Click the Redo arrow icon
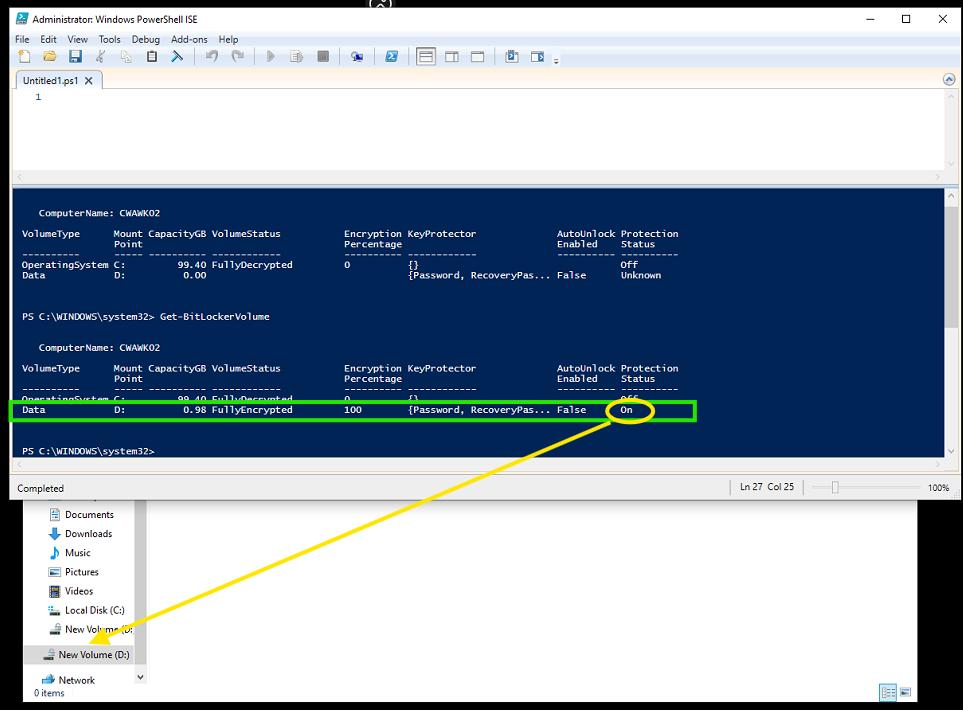Image resolution: width=963 pixels, height=710 pixels. (x=238, y=57)
